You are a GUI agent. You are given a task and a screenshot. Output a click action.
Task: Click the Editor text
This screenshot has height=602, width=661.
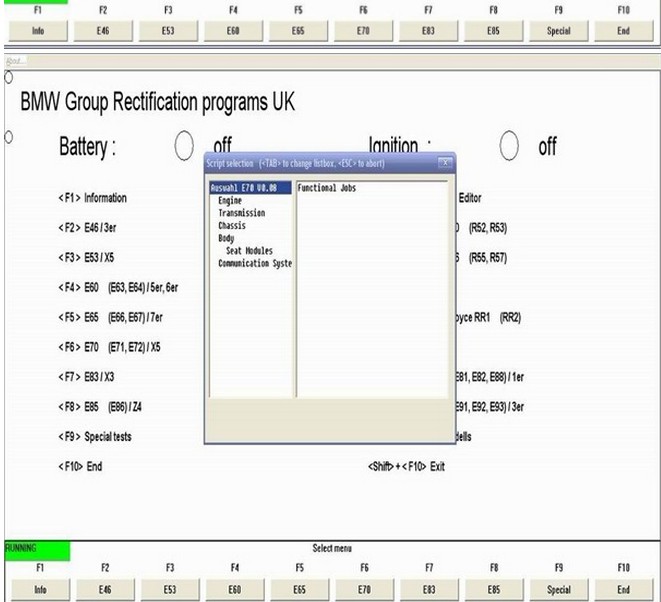pyautogui.click(x=470, y=198)
